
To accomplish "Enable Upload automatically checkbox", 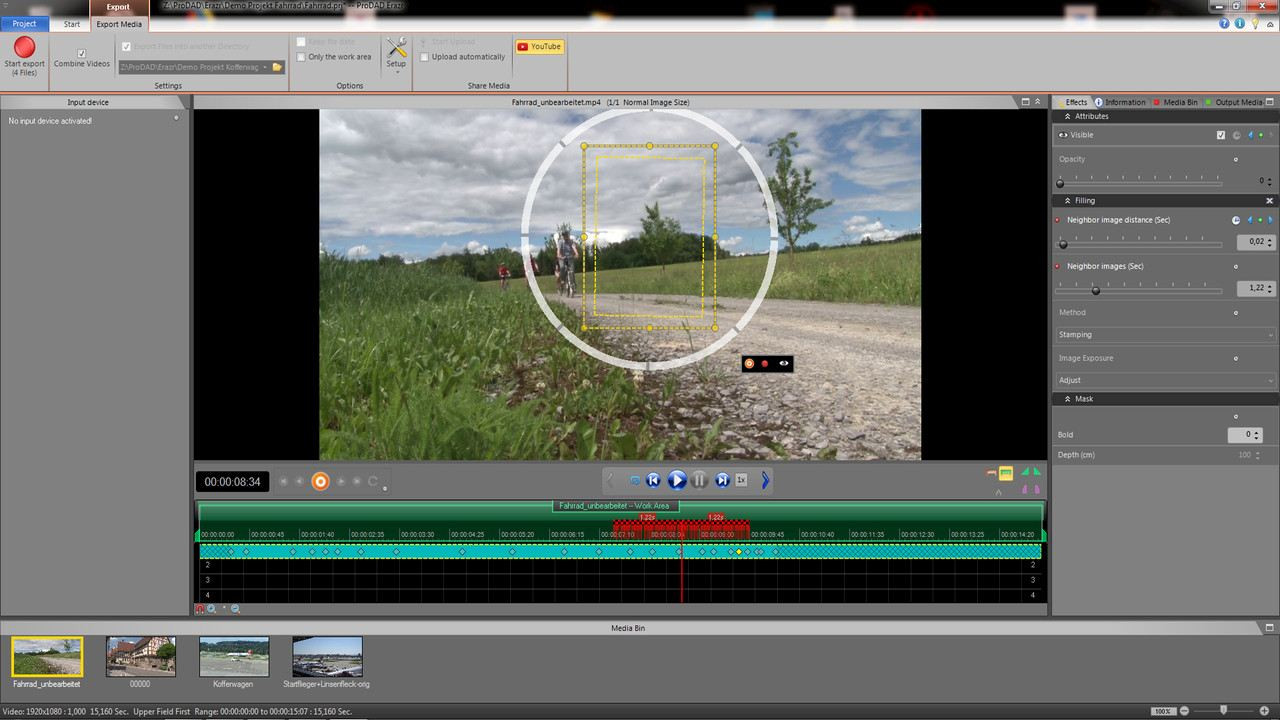I will click(424, 57).
